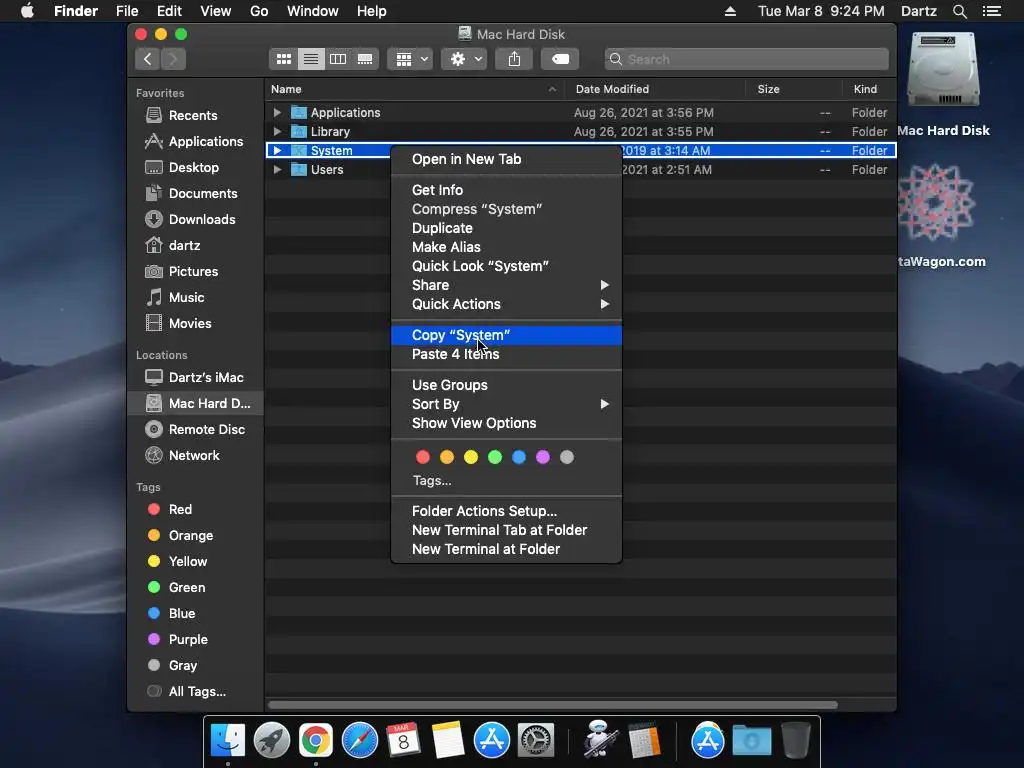Open Music in the sidebar
Screen dimensions: 1024x768
(x=187, y=298)
